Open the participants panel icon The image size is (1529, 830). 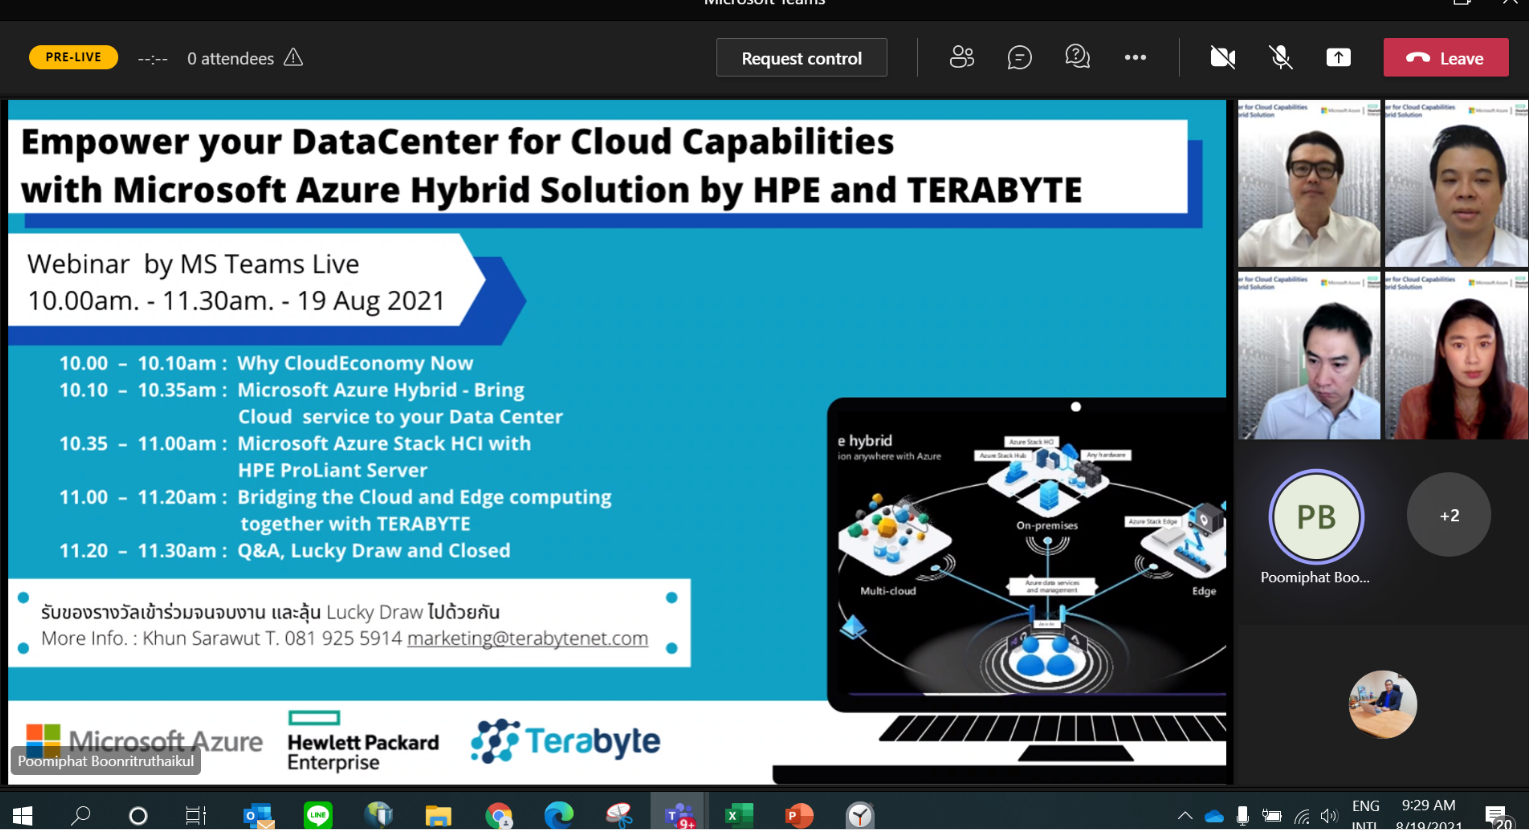tap(962, 57)
